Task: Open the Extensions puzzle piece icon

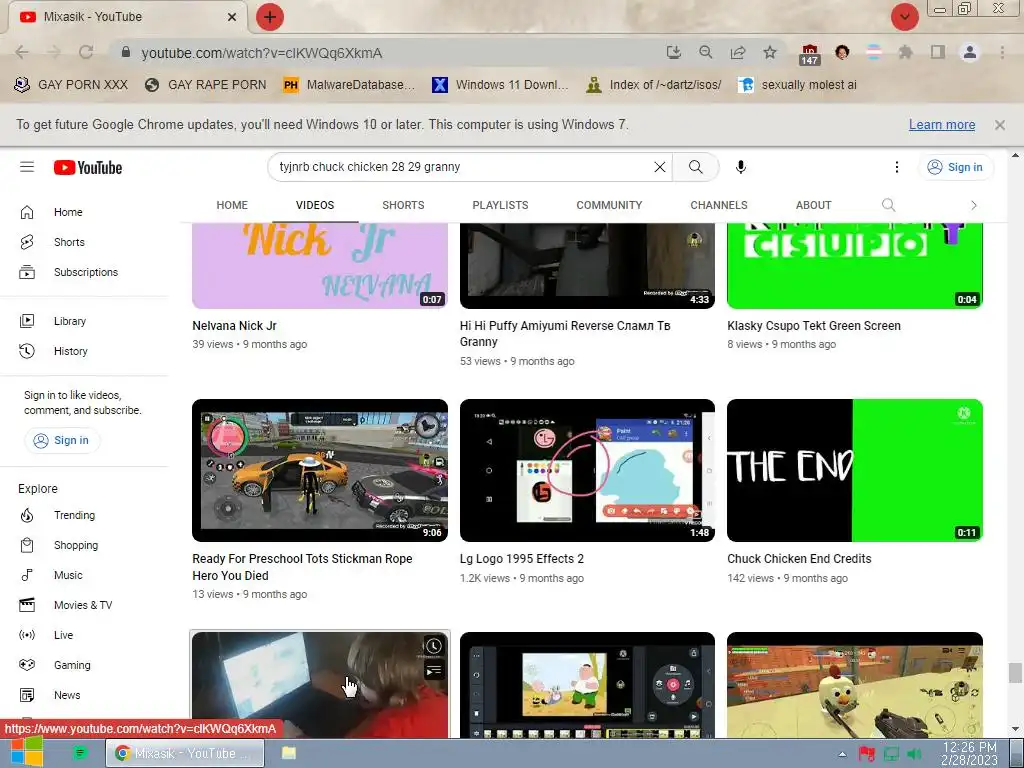Action: click(x=905, y=53)
